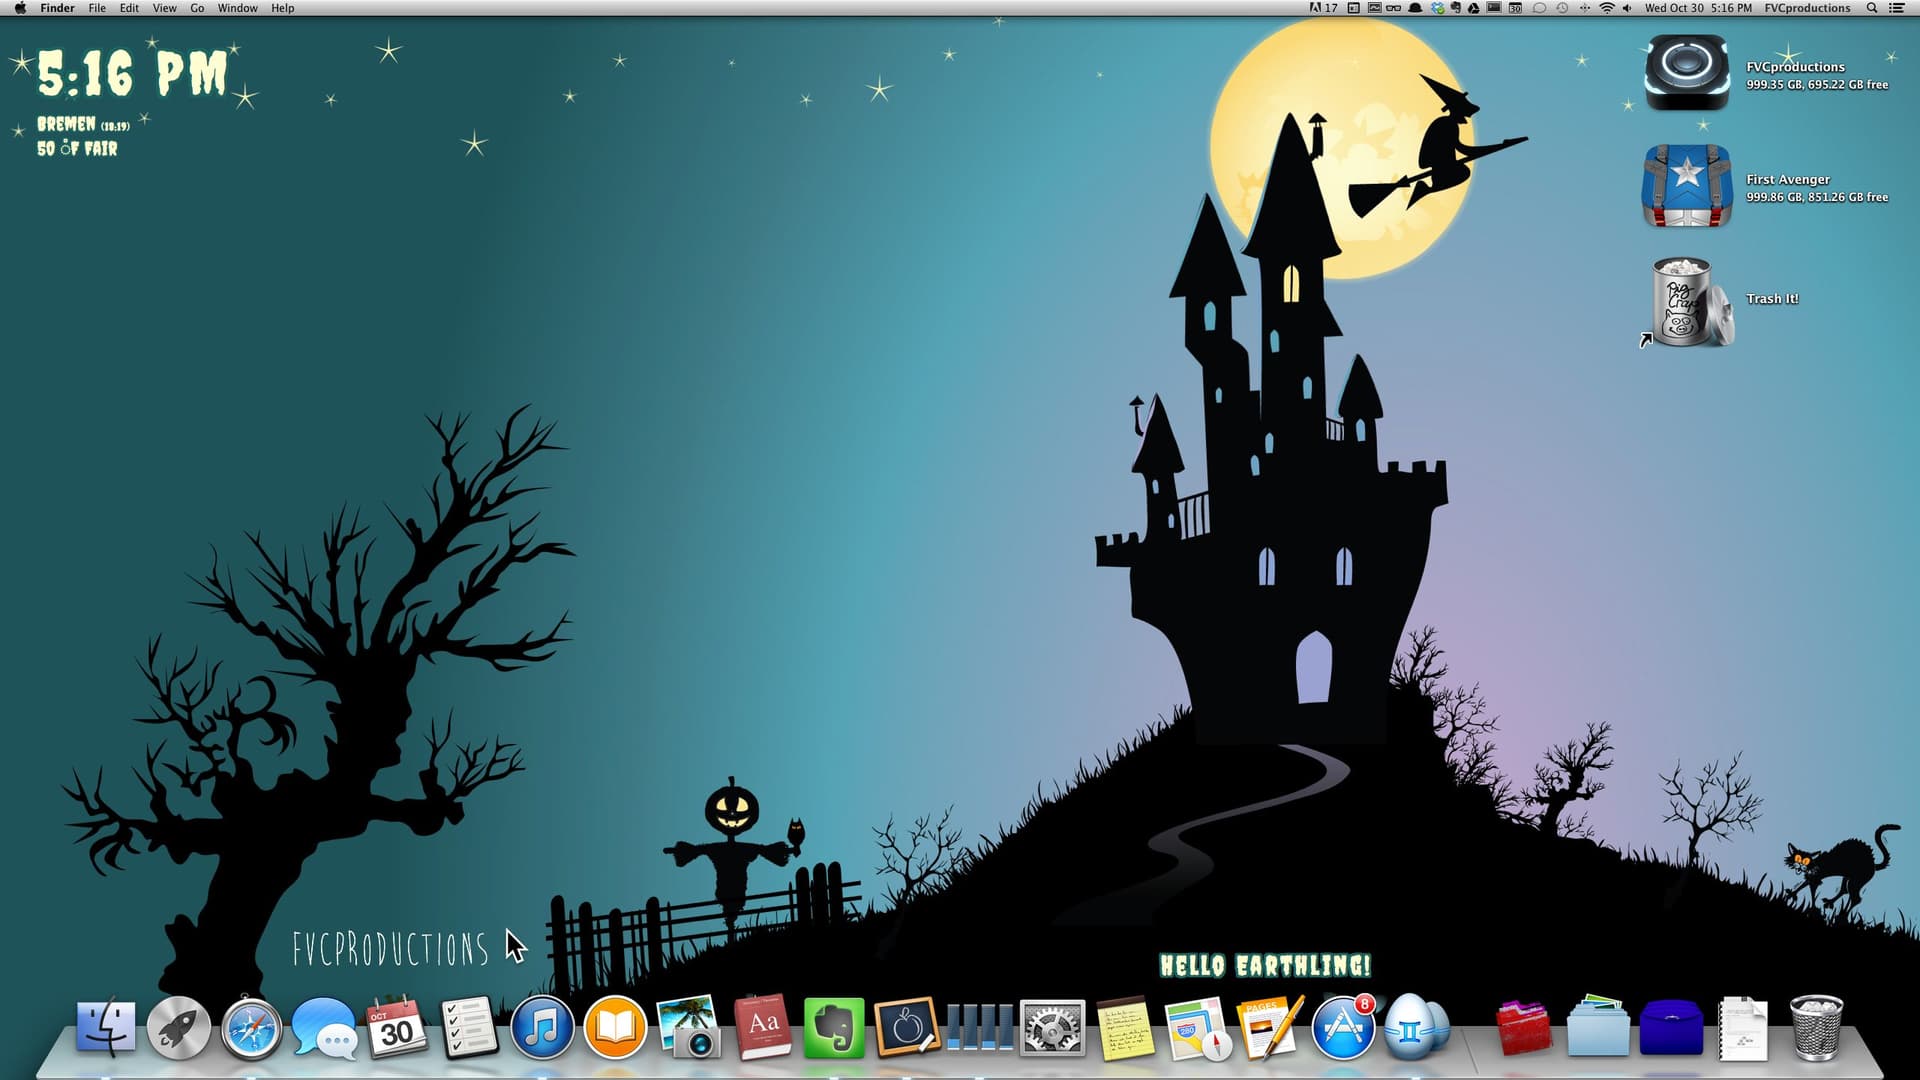Open the Dictionary app in Dock
The height and width of the screenshot is (1080, 1920).
[762, 1028]
